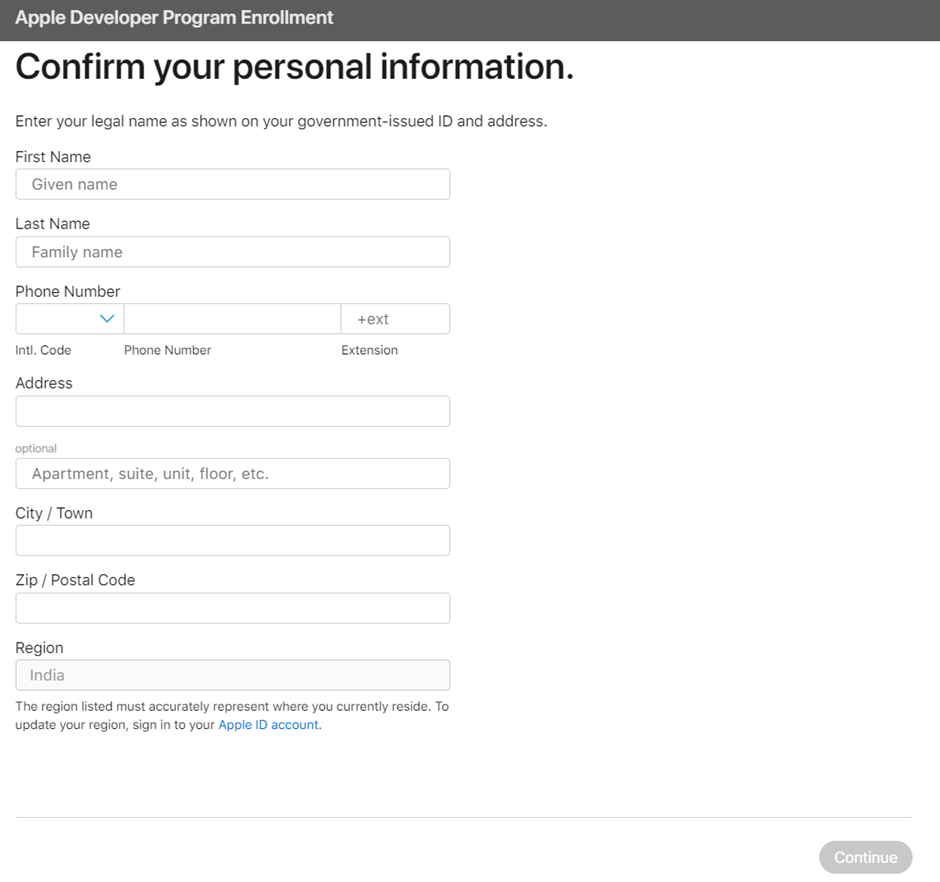Click the Extension caption under phone row
940x882 pixels.
point(369,350)
